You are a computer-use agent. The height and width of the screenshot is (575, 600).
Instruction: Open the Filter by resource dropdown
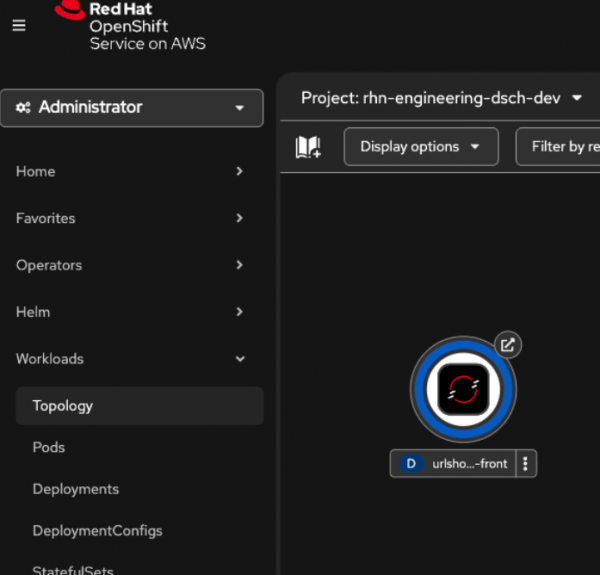pos(560,147)
